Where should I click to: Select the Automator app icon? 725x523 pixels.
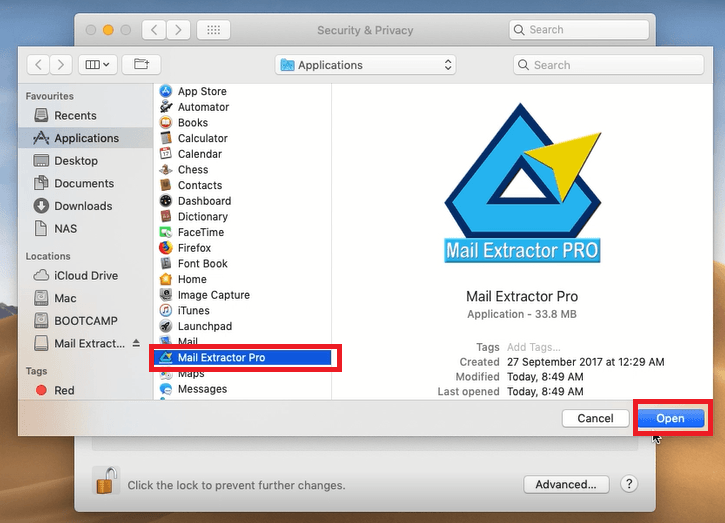pos(166,107)
